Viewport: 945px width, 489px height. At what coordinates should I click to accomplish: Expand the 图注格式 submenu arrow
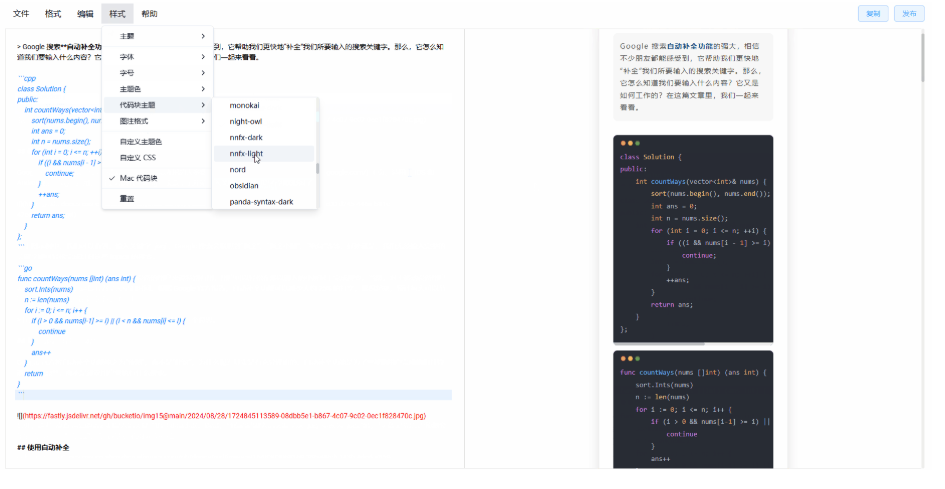point(203,121)
